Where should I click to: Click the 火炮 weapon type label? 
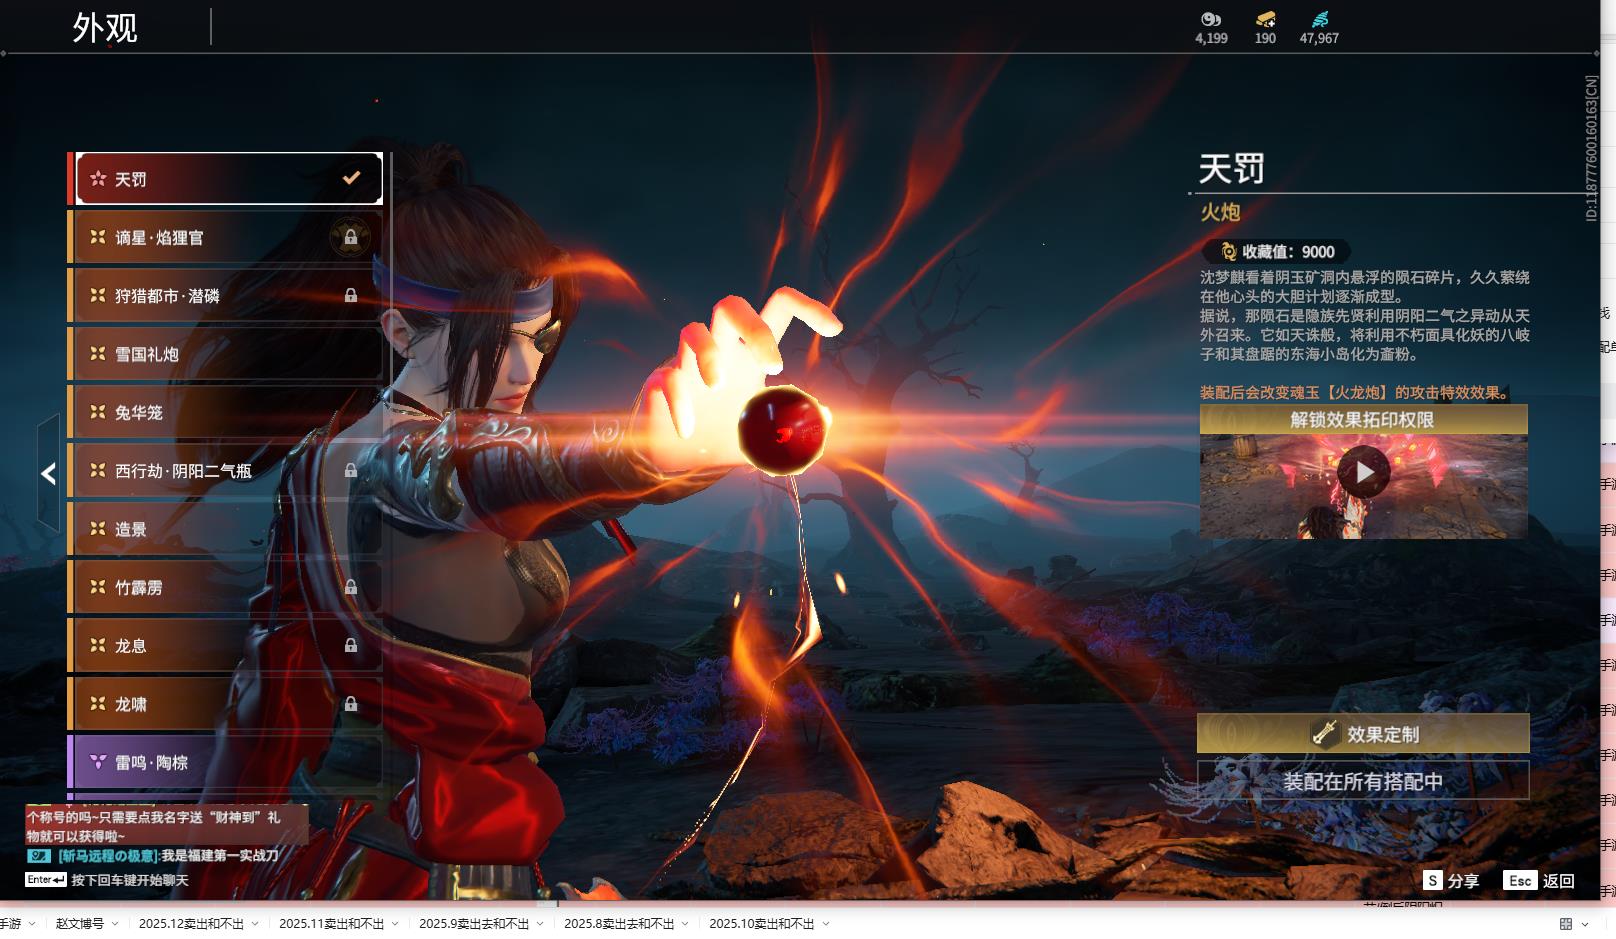pyautogui.click(x=1220, y=212)
